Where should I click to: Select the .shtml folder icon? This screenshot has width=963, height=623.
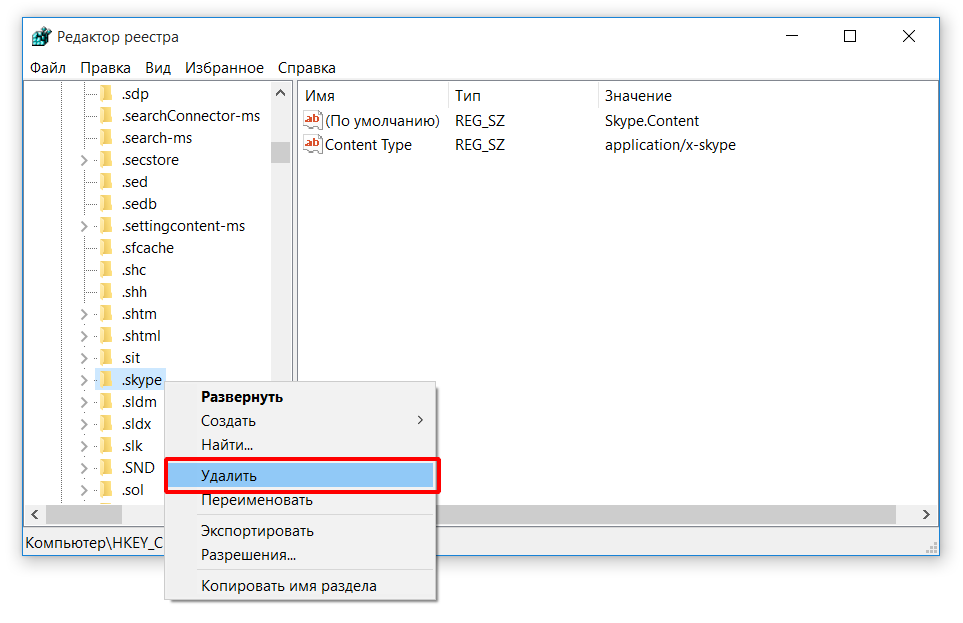tap(106, 336)
